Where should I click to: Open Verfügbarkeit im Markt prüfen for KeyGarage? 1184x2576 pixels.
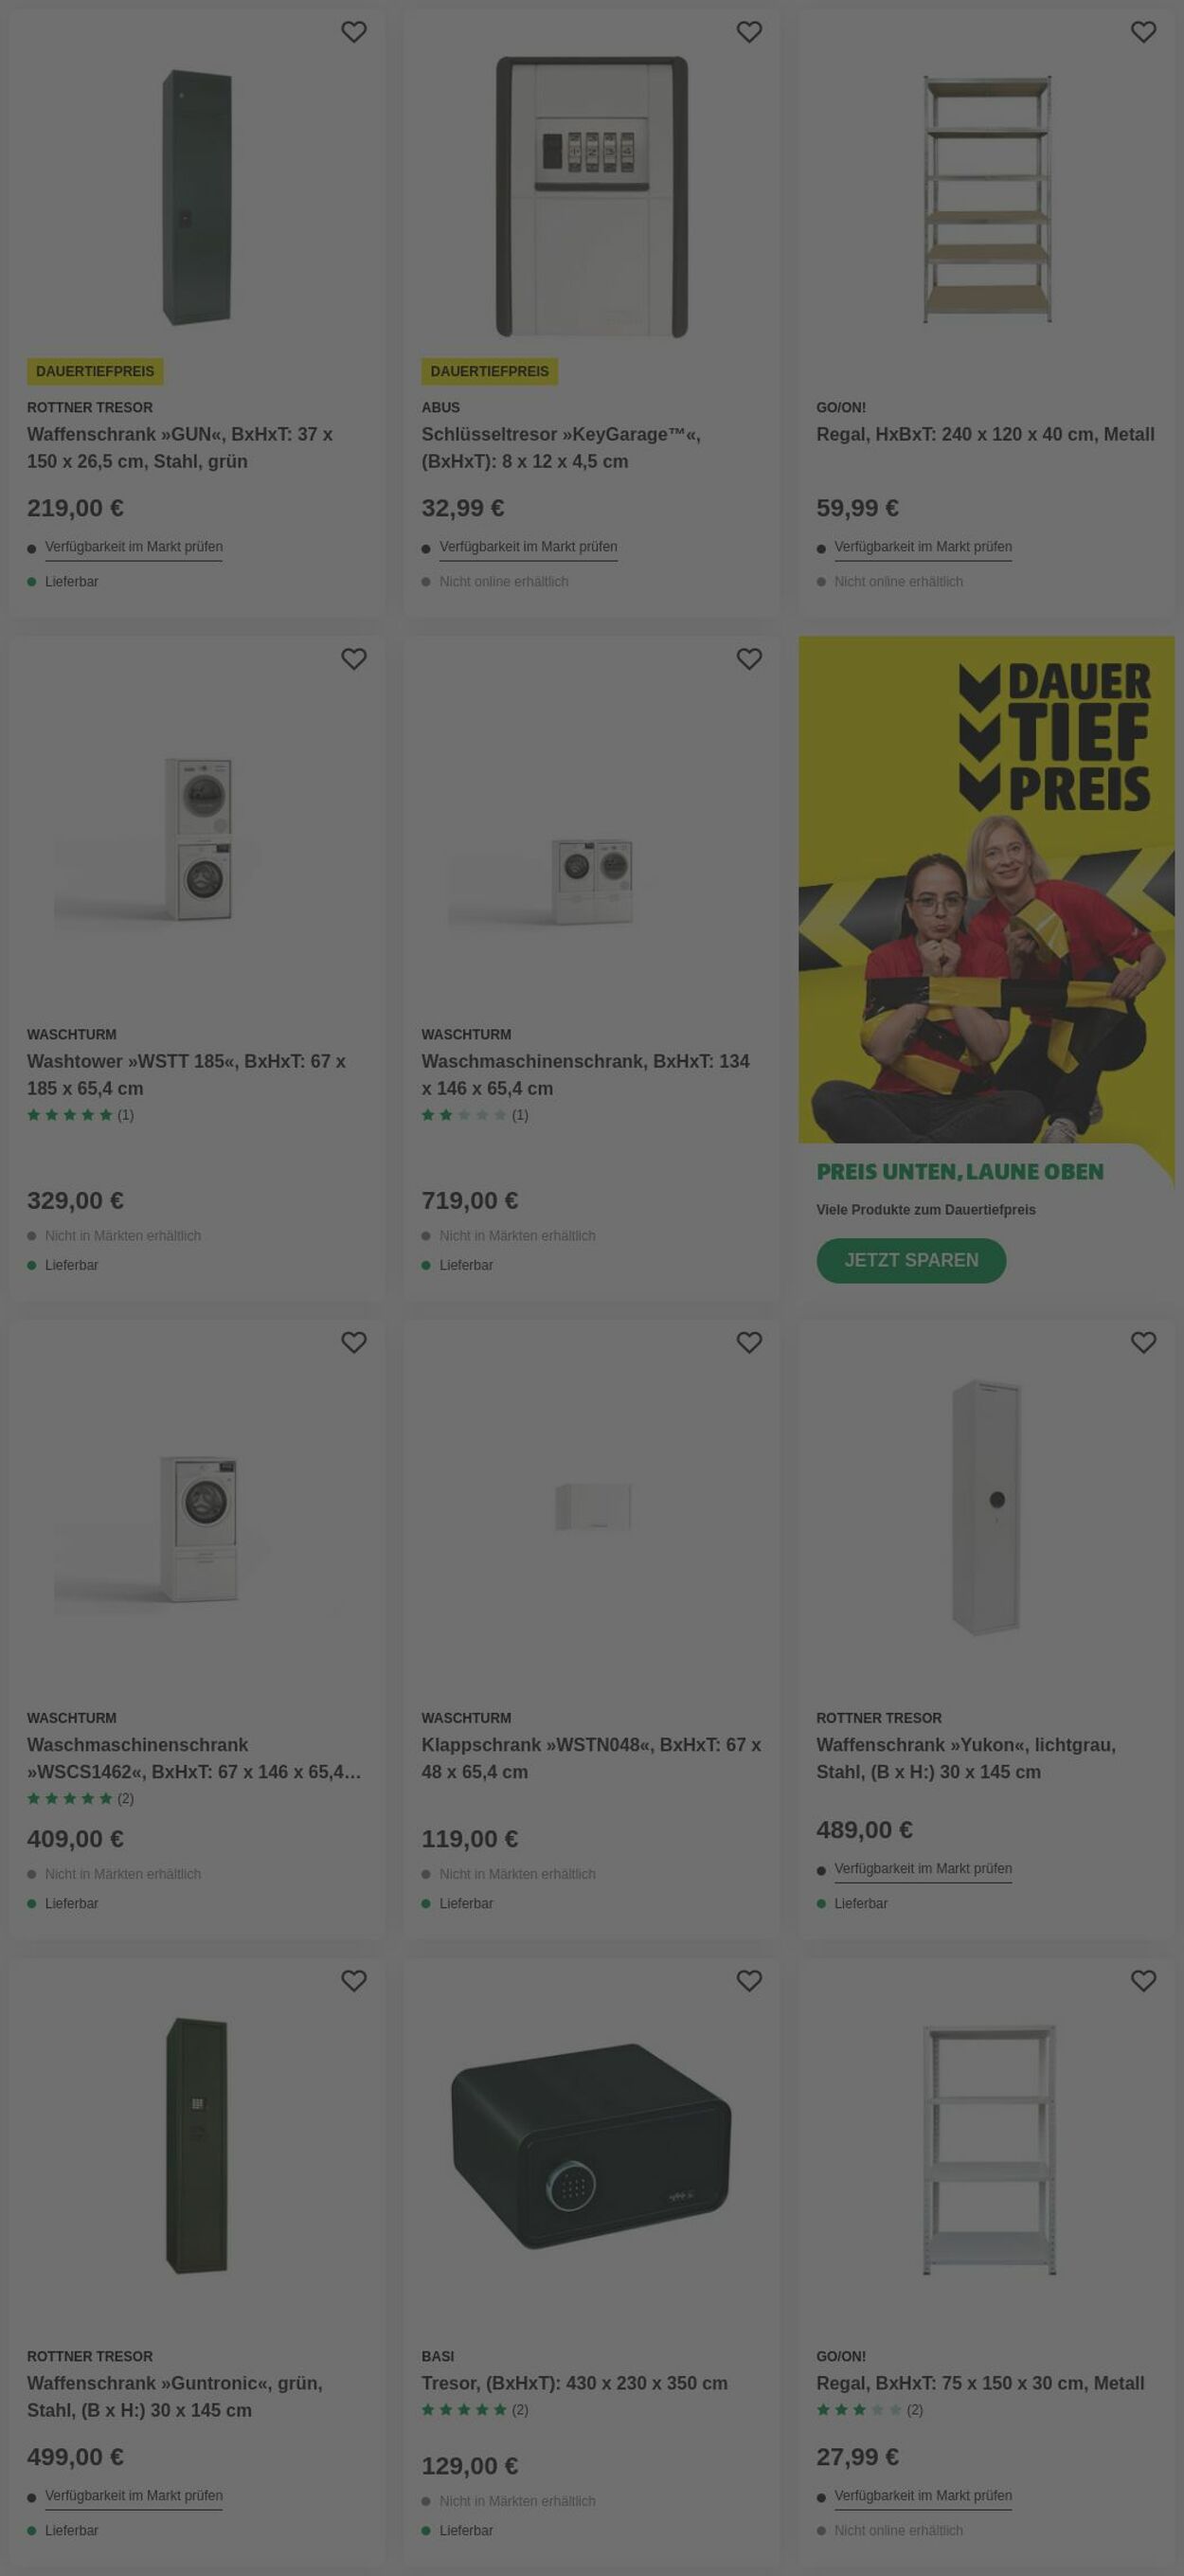coord(528,547)
